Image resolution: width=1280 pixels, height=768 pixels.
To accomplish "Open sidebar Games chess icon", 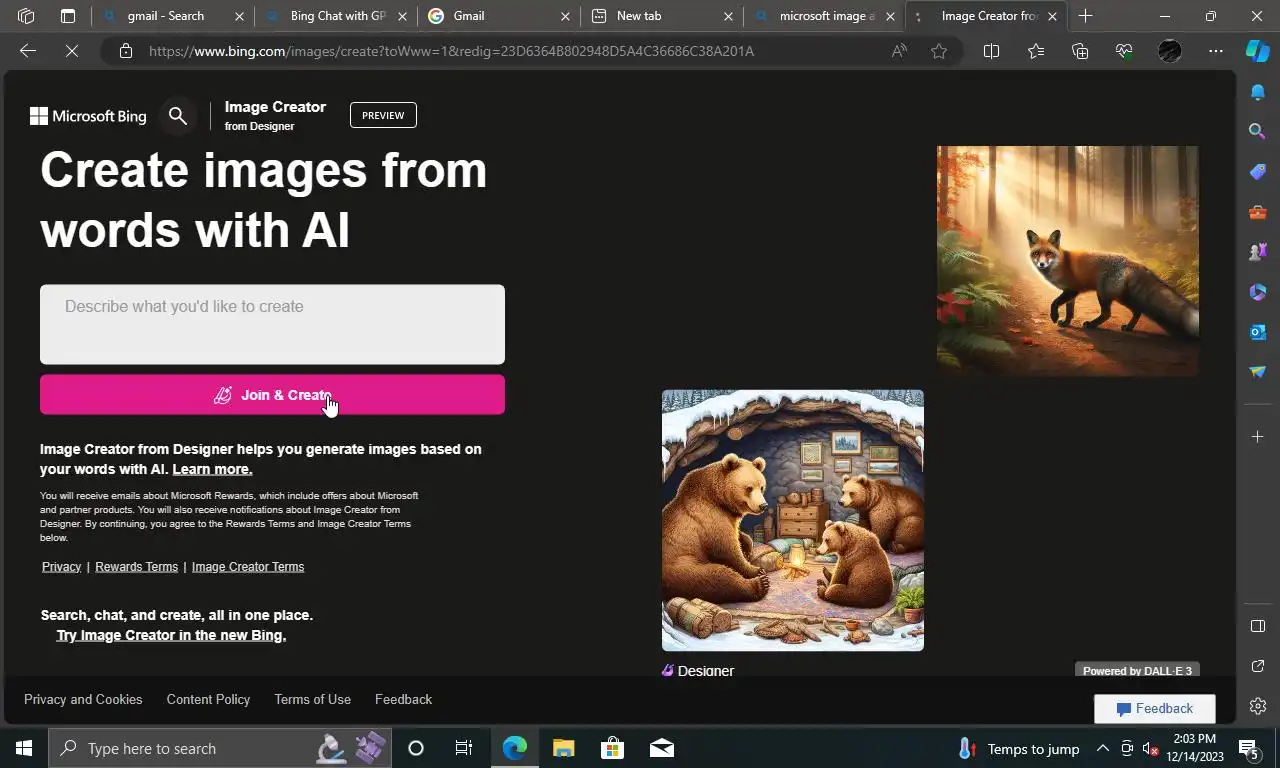I will pos(1258,251).
